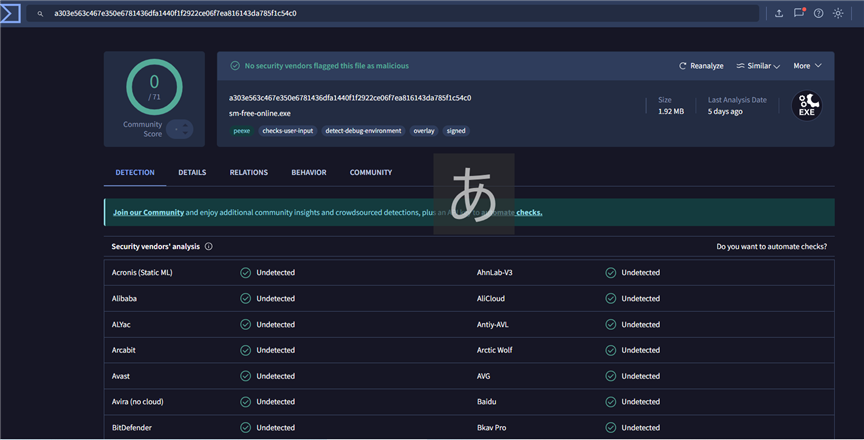The image size is (864, 440).
Task: Open the help question mark icon
Action: pos(819,13)
